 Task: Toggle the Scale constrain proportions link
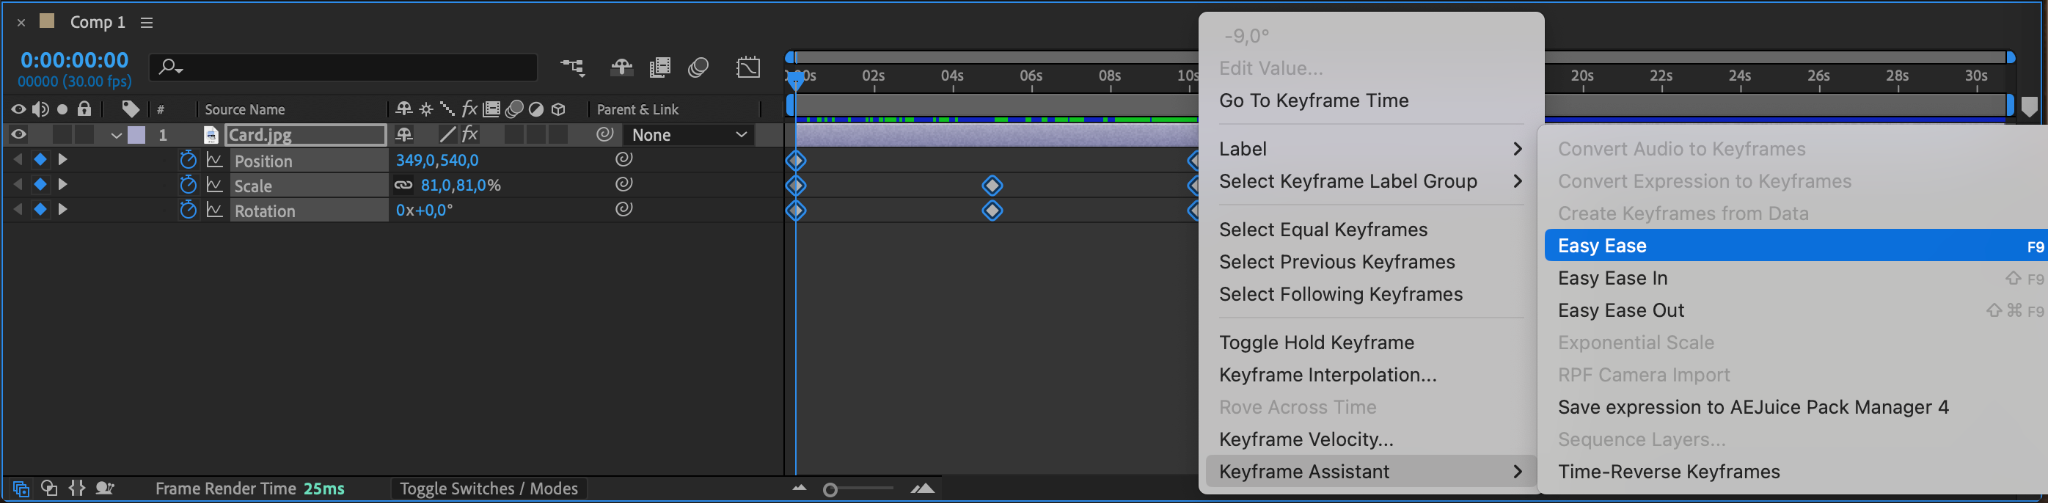coord(403,185)
